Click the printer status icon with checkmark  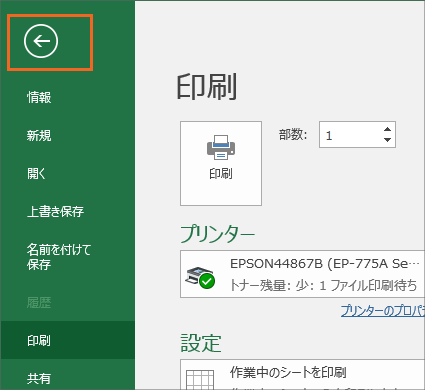(200, 277)
